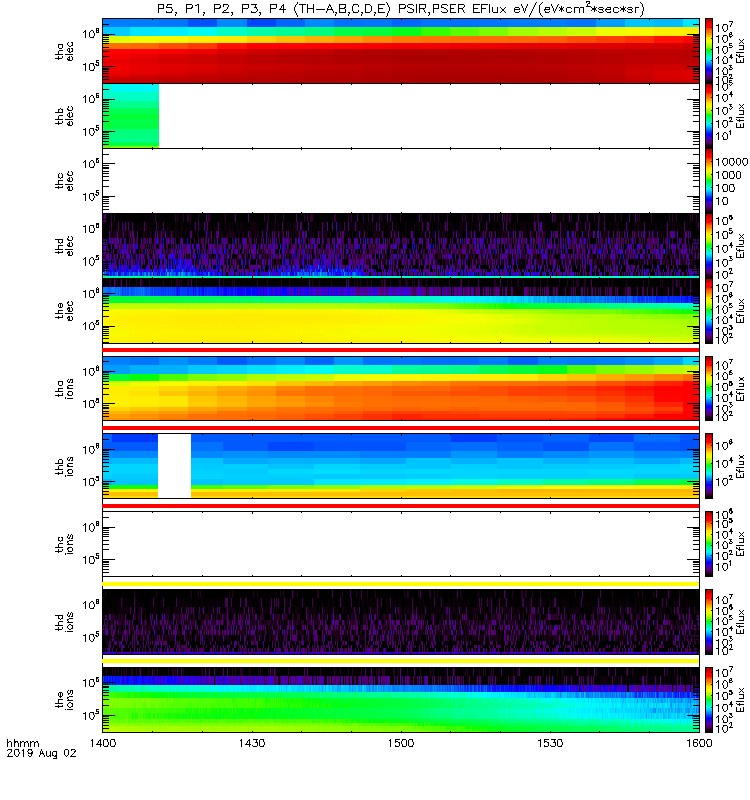Click the 'thb elec' y-axis label
This screenshot has width=750, height=800.
[x=65, y=116]
